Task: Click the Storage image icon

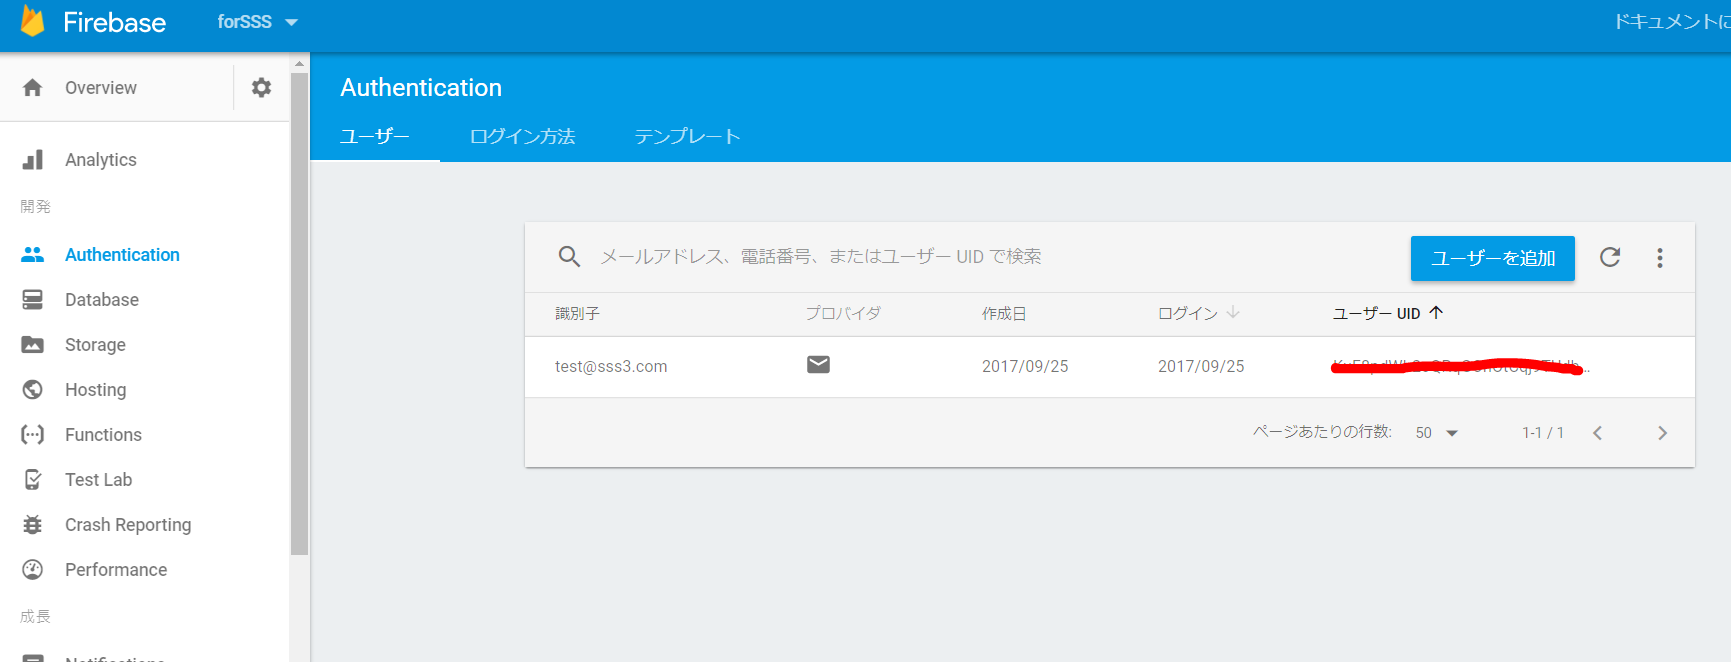Action: coord(33,345)
